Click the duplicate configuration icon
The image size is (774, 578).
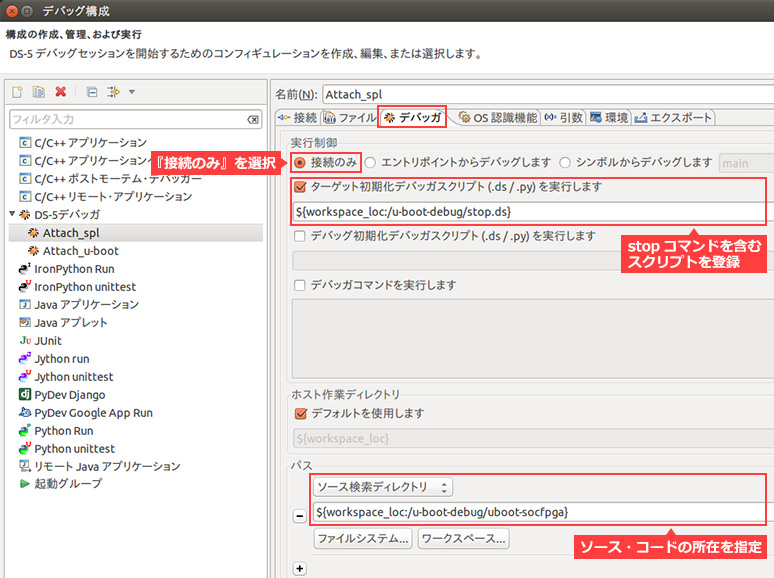38,92
